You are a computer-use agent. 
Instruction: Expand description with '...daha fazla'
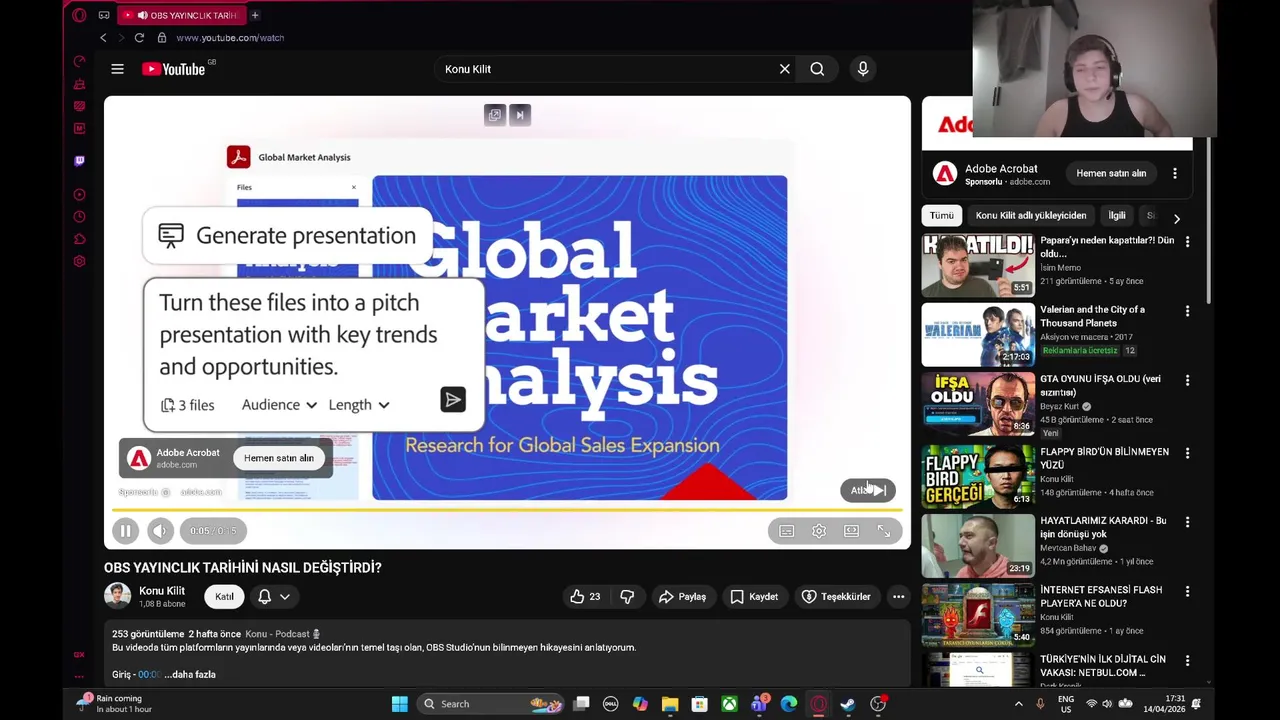tap(190, 675)
